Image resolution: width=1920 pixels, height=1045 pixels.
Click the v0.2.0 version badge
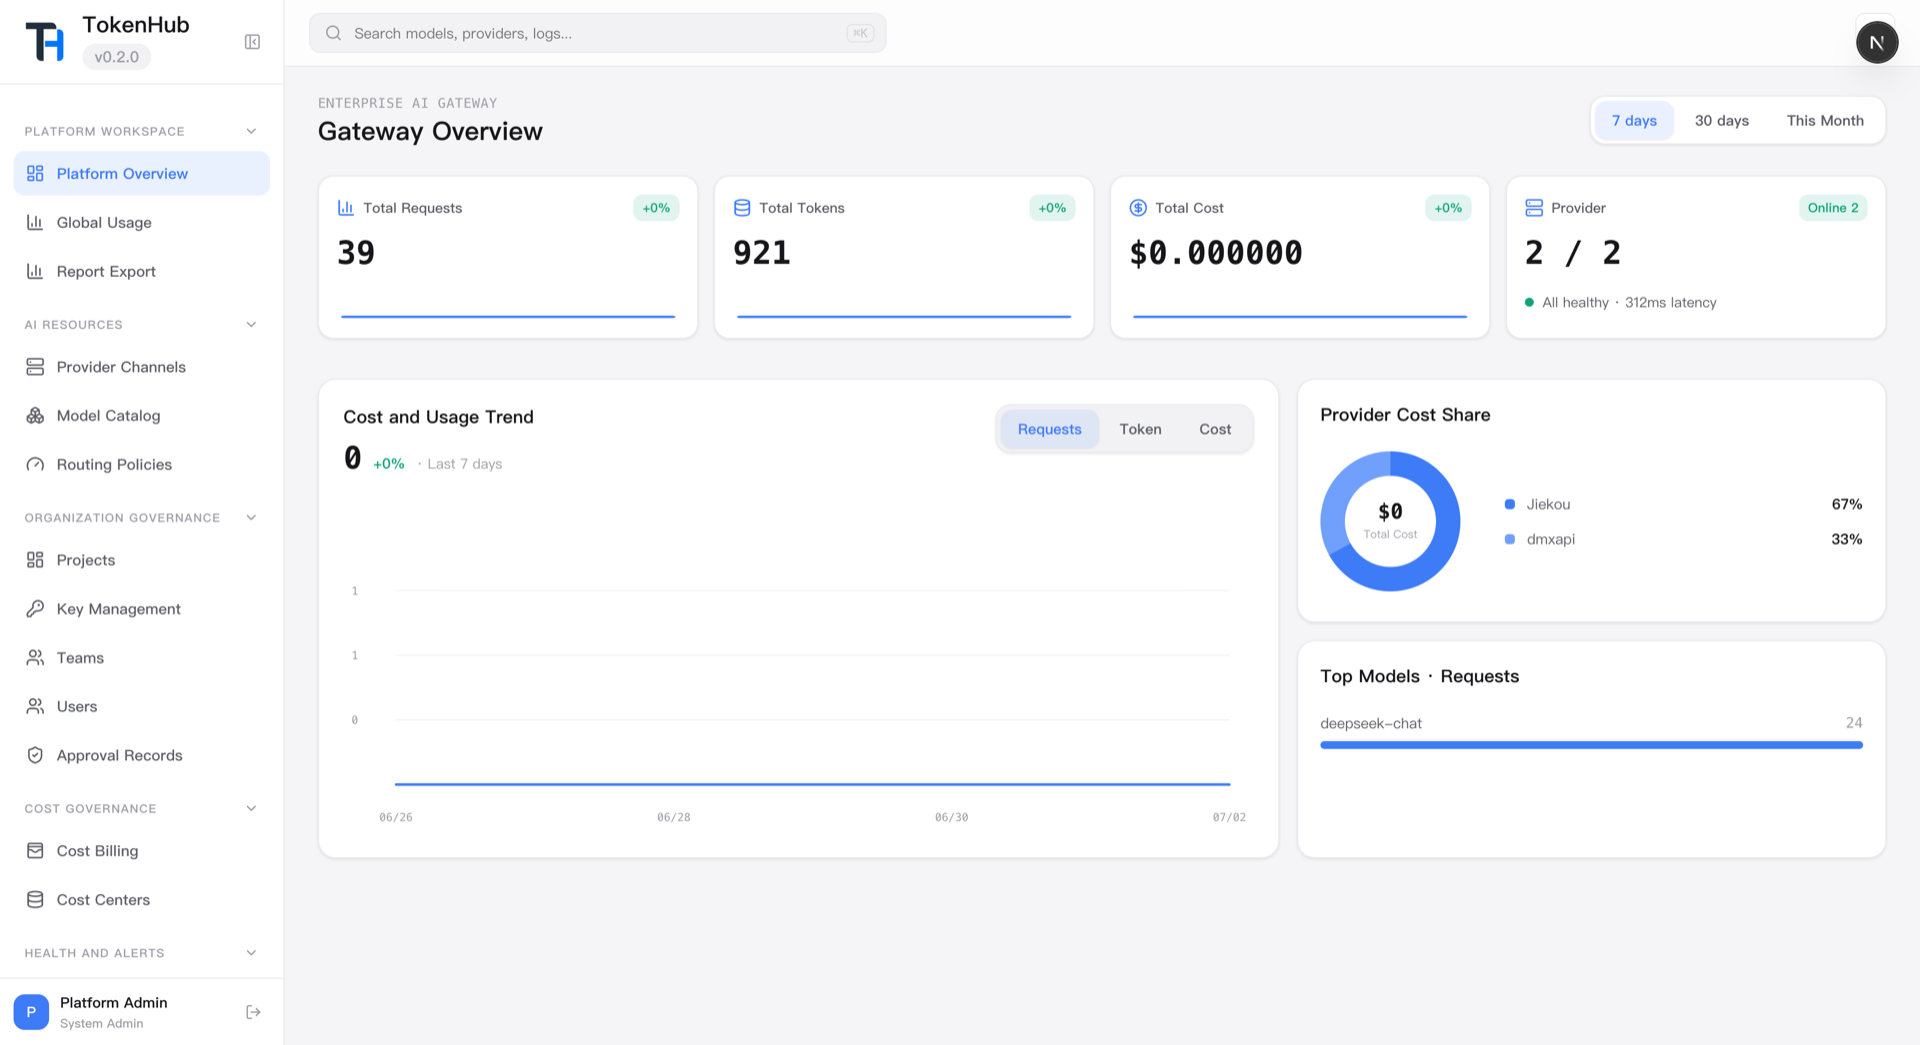pos(117,57)
